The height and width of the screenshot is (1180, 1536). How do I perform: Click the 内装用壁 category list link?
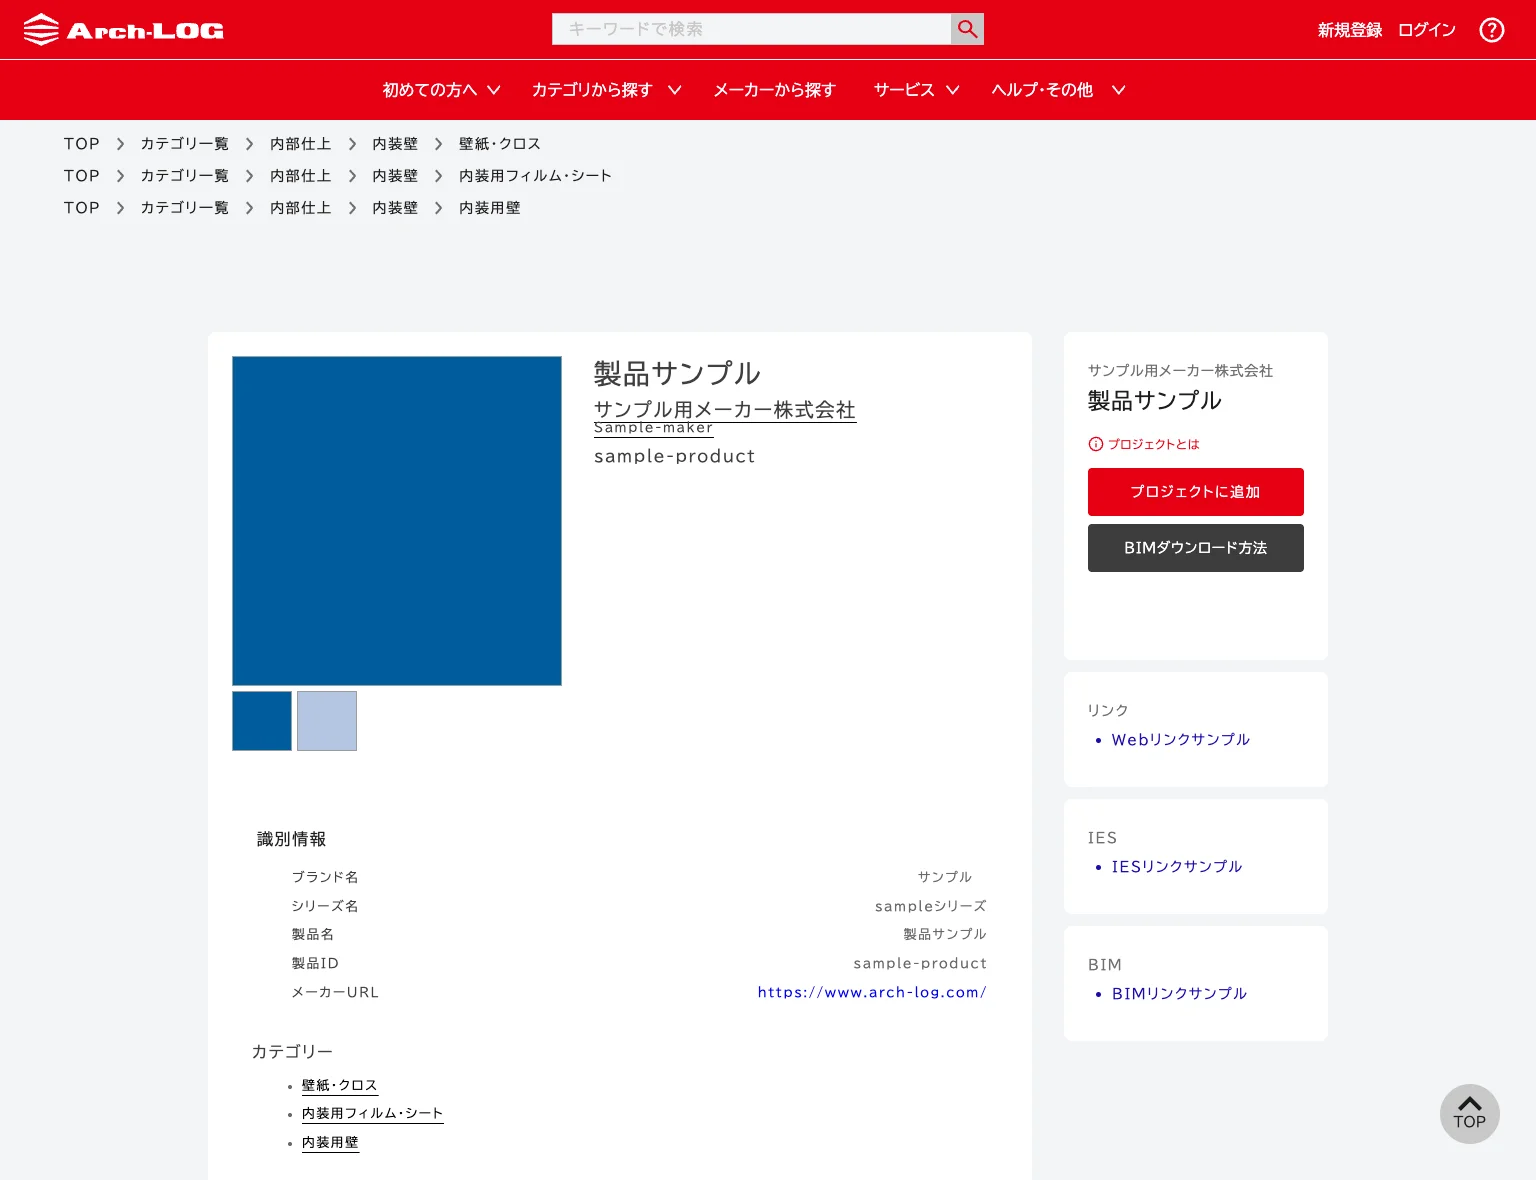330,1143
